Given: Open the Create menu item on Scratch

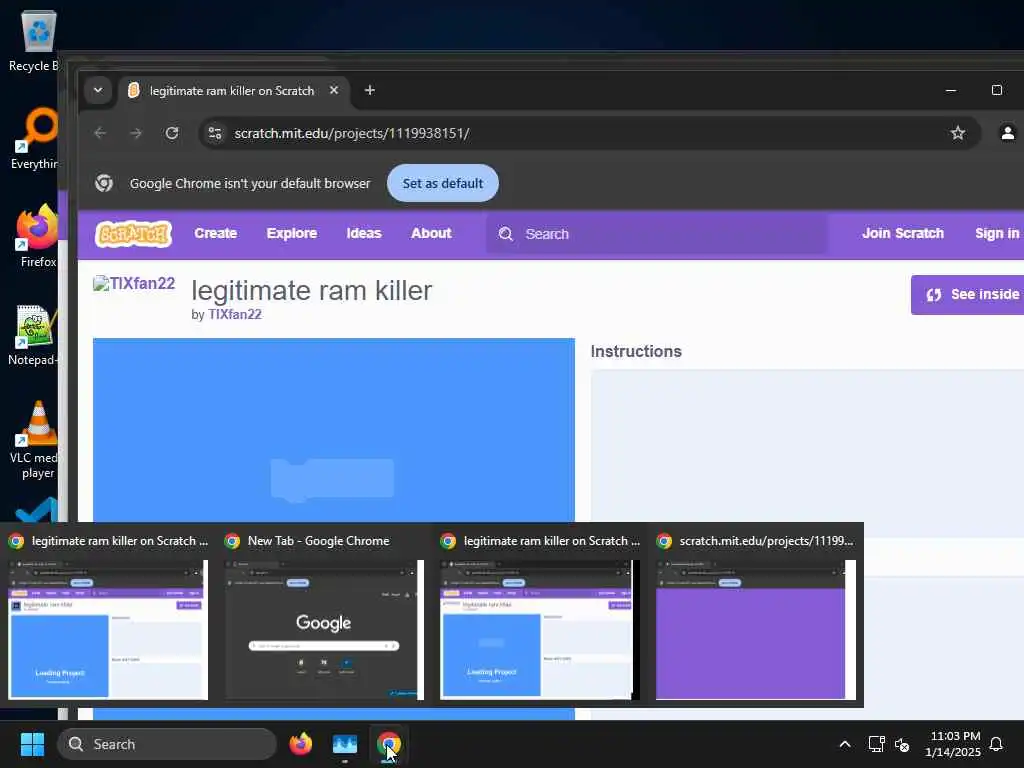Looking at the screenshot, I should (x=216, y=234).
